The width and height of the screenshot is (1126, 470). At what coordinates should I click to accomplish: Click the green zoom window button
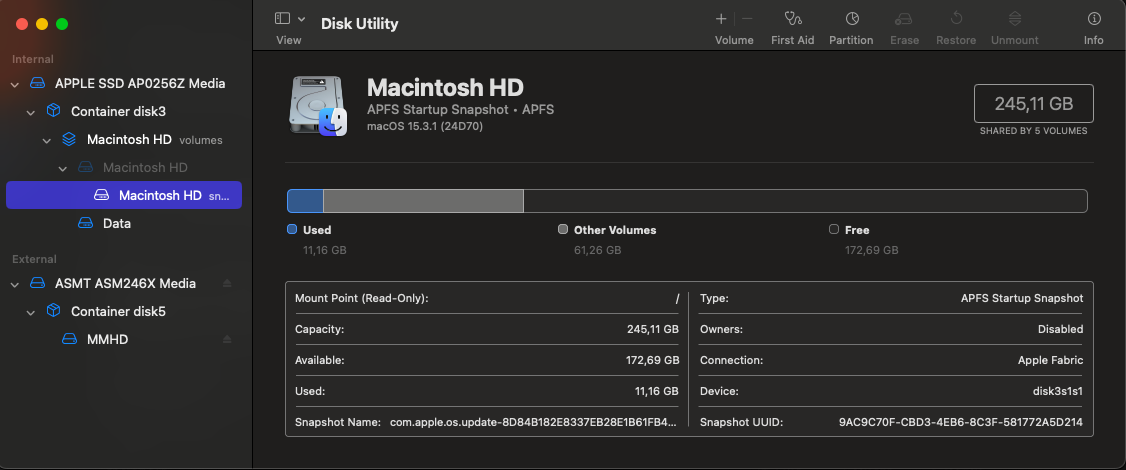click(62, 24)
